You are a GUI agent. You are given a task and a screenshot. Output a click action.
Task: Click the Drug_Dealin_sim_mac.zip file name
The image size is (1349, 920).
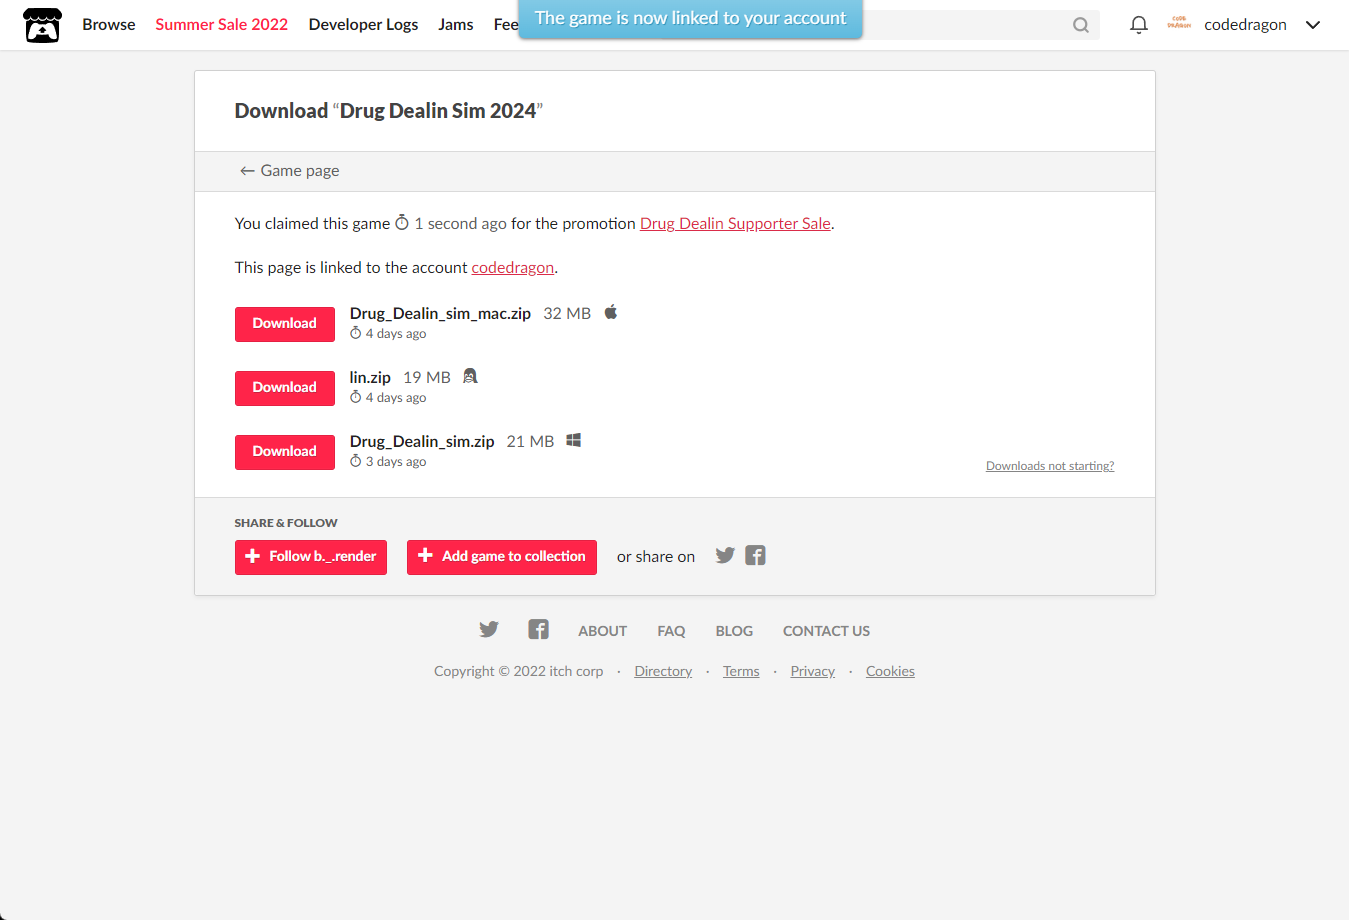coord(440,313)
